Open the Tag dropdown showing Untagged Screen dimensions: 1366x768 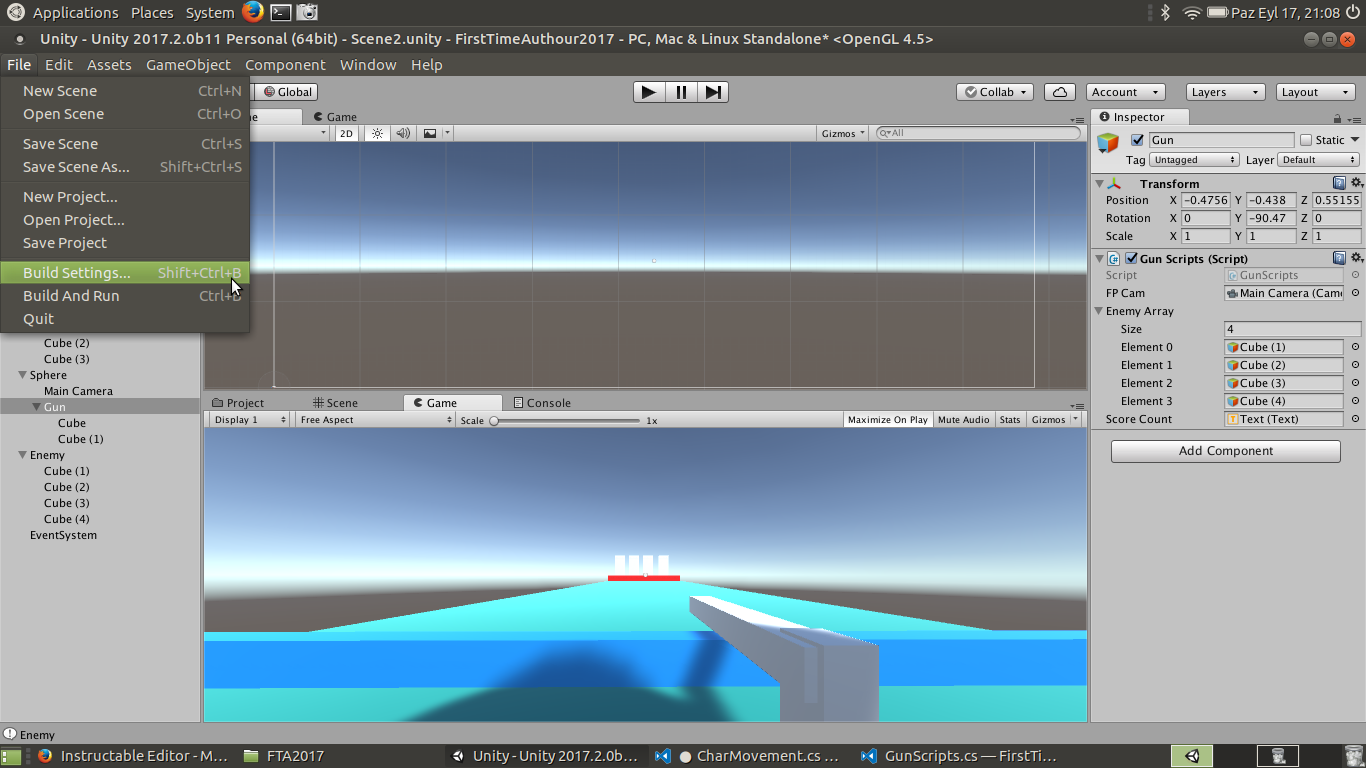(1195, 159)
